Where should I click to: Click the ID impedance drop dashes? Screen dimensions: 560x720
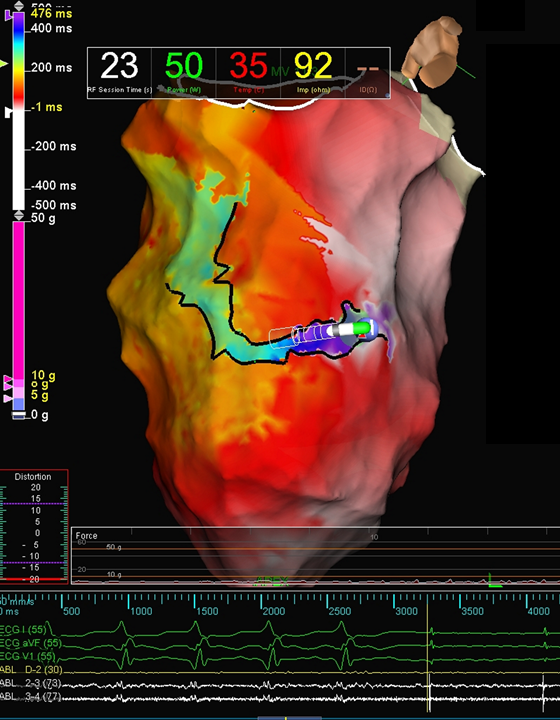tap(368, 69)
